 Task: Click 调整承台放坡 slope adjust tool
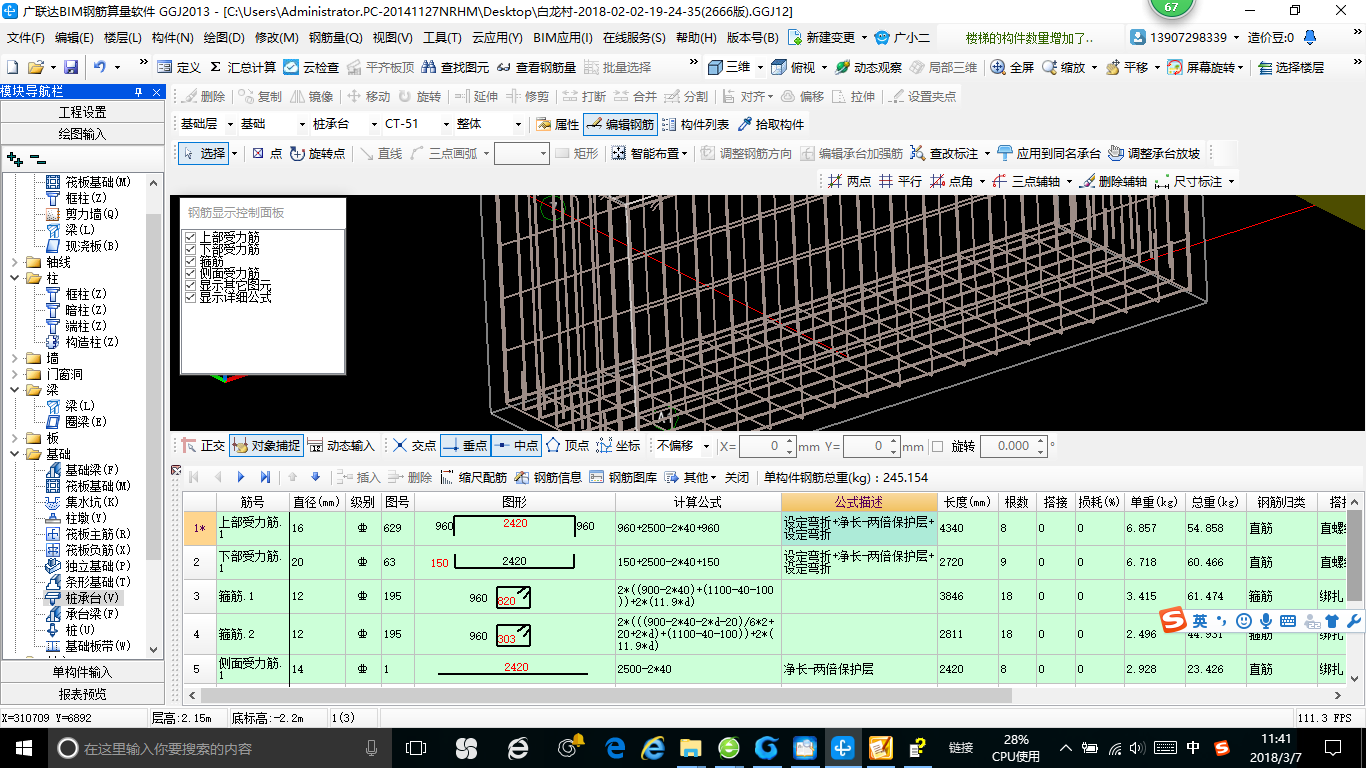click(x=1154, y=153)
